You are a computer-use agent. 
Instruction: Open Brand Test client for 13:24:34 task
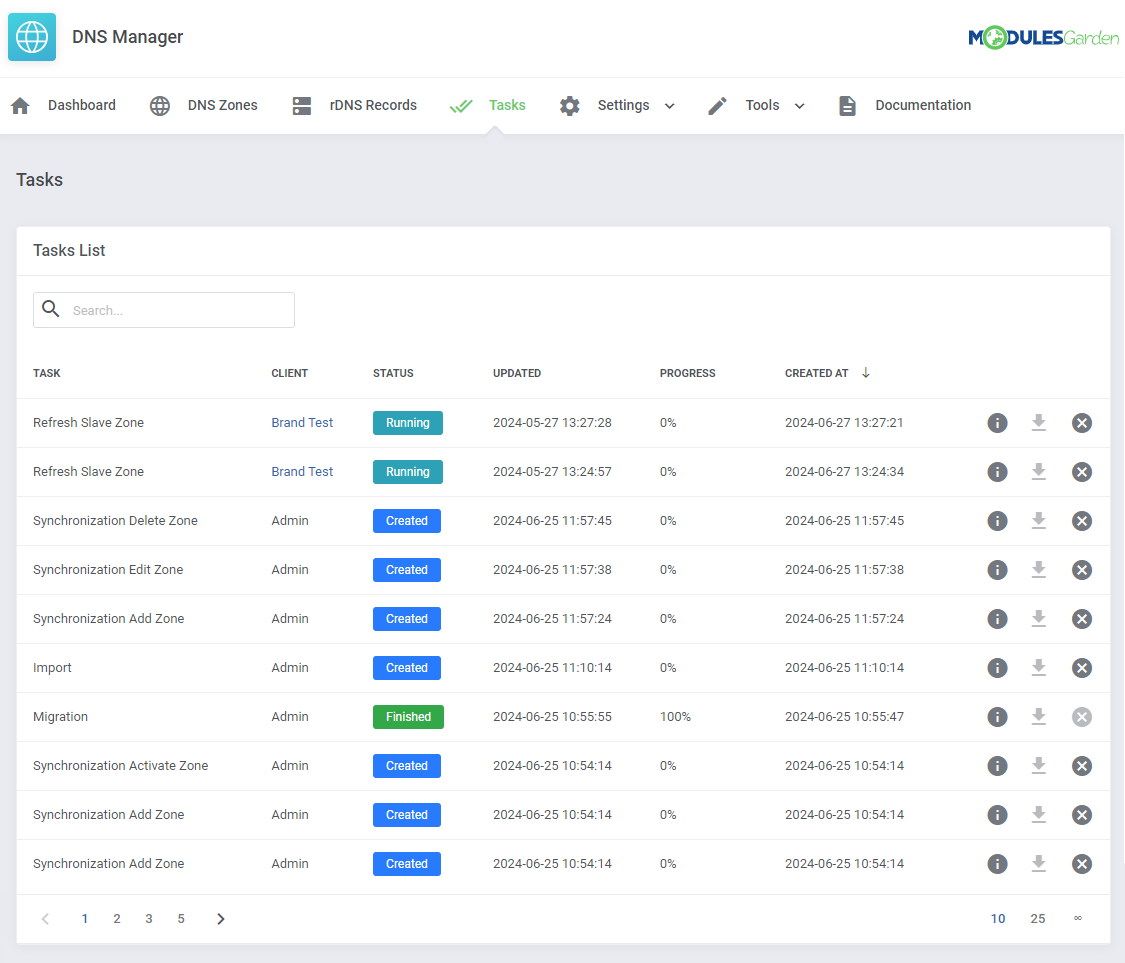(302, 471)
